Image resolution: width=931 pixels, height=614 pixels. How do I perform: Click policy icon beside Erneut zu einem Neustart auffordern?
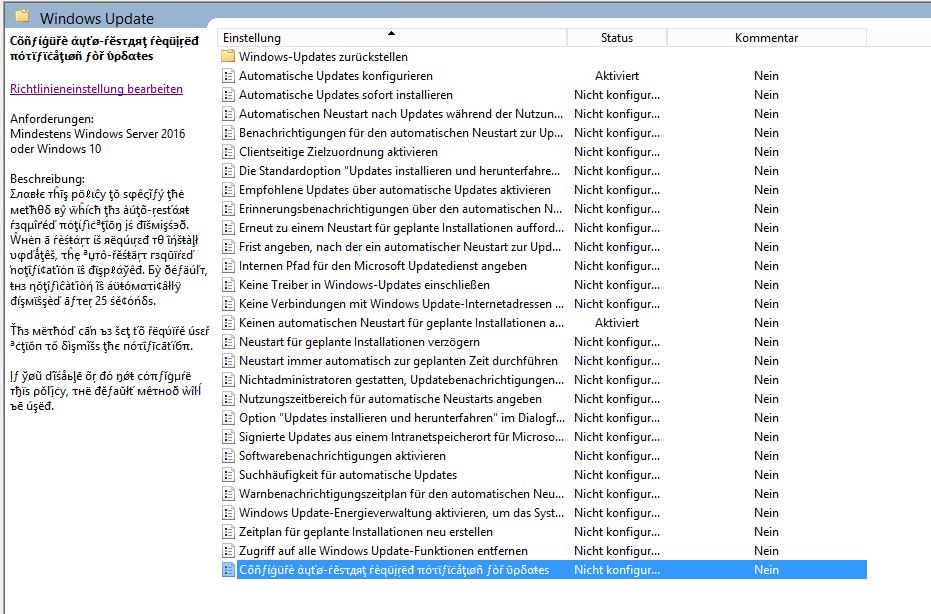pyautogui.click(x=228, y=228)
